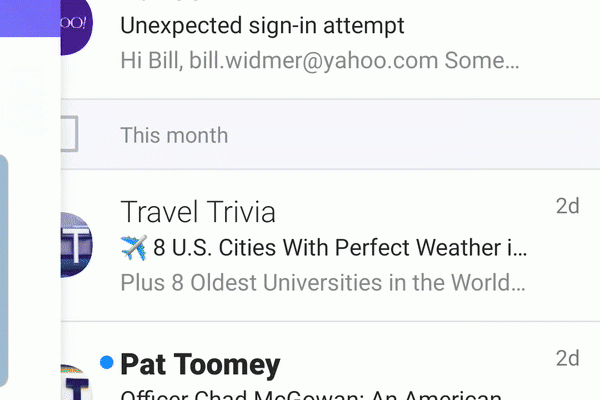
Task: Click the blue unread dot by Pat Toomey
Action: 107,361
